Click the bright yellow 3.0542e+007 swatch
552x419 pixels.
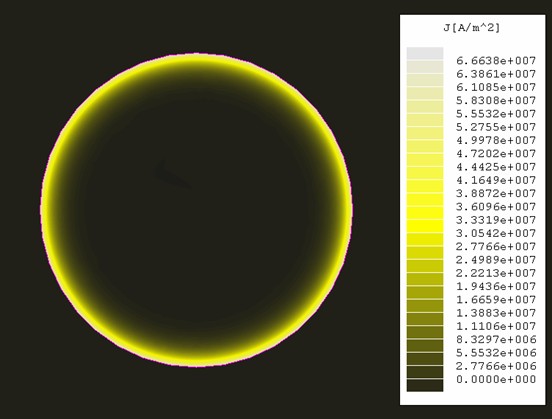click(425, 226)
